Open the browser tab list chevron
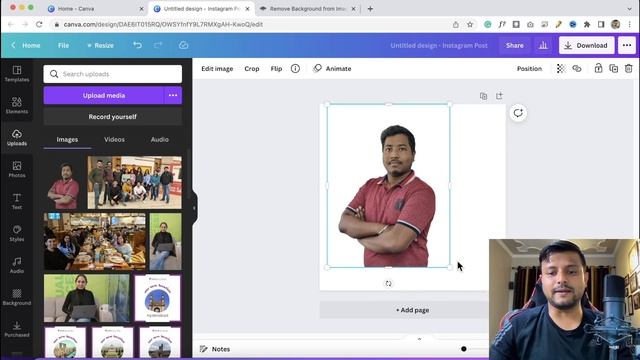This screenshot has width=640, height=360. tap(629, 9)
